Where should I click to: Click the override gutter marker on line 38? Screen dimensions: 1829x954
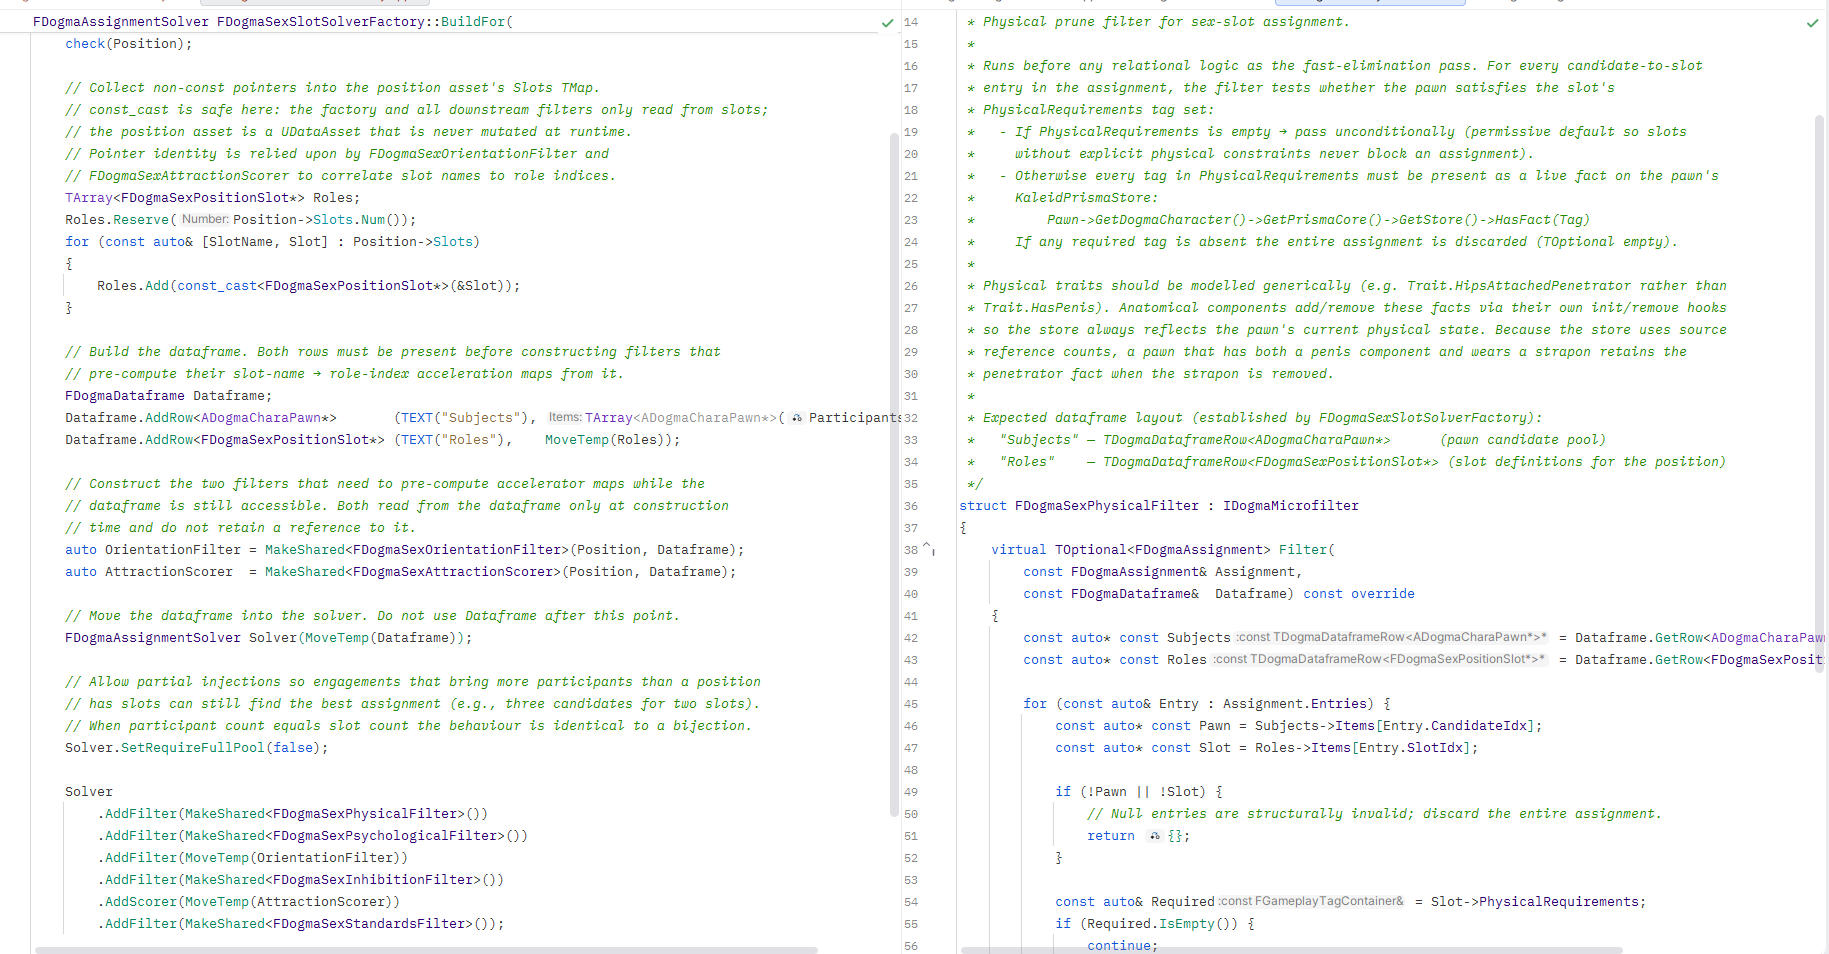click(x=928, y=548)
